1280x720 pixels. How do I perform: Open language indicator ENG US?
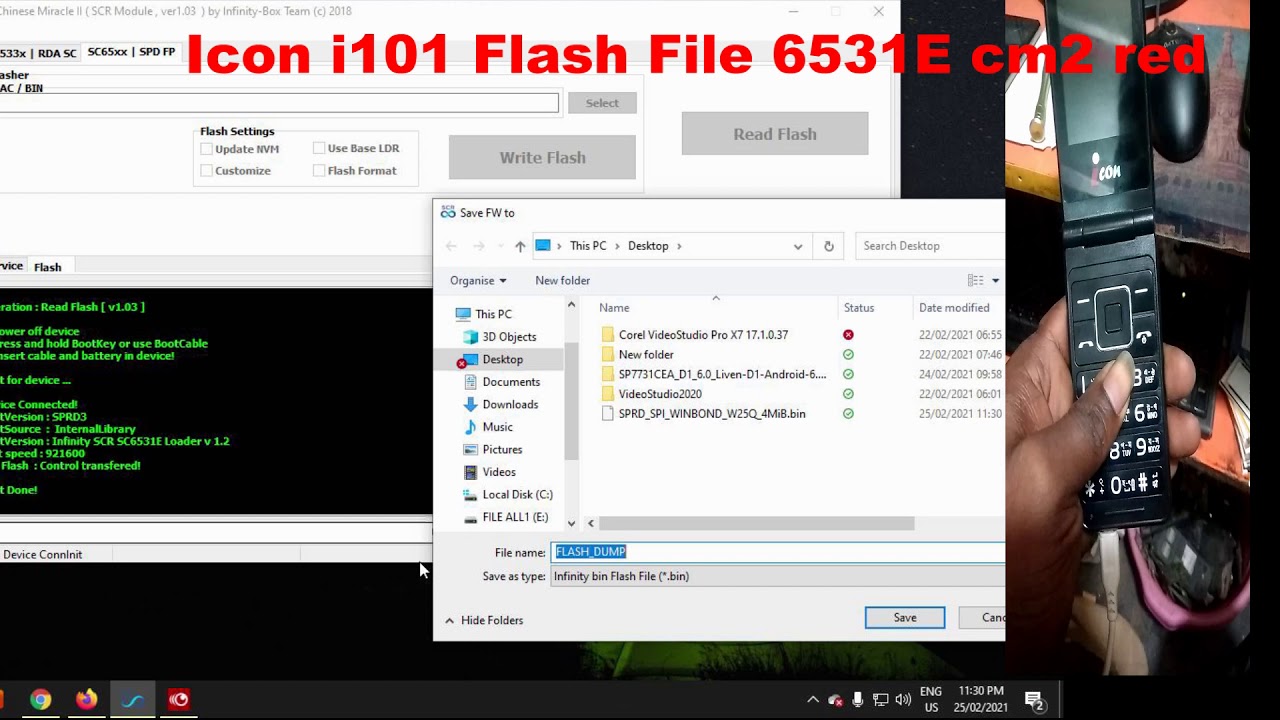click(931, 699)
